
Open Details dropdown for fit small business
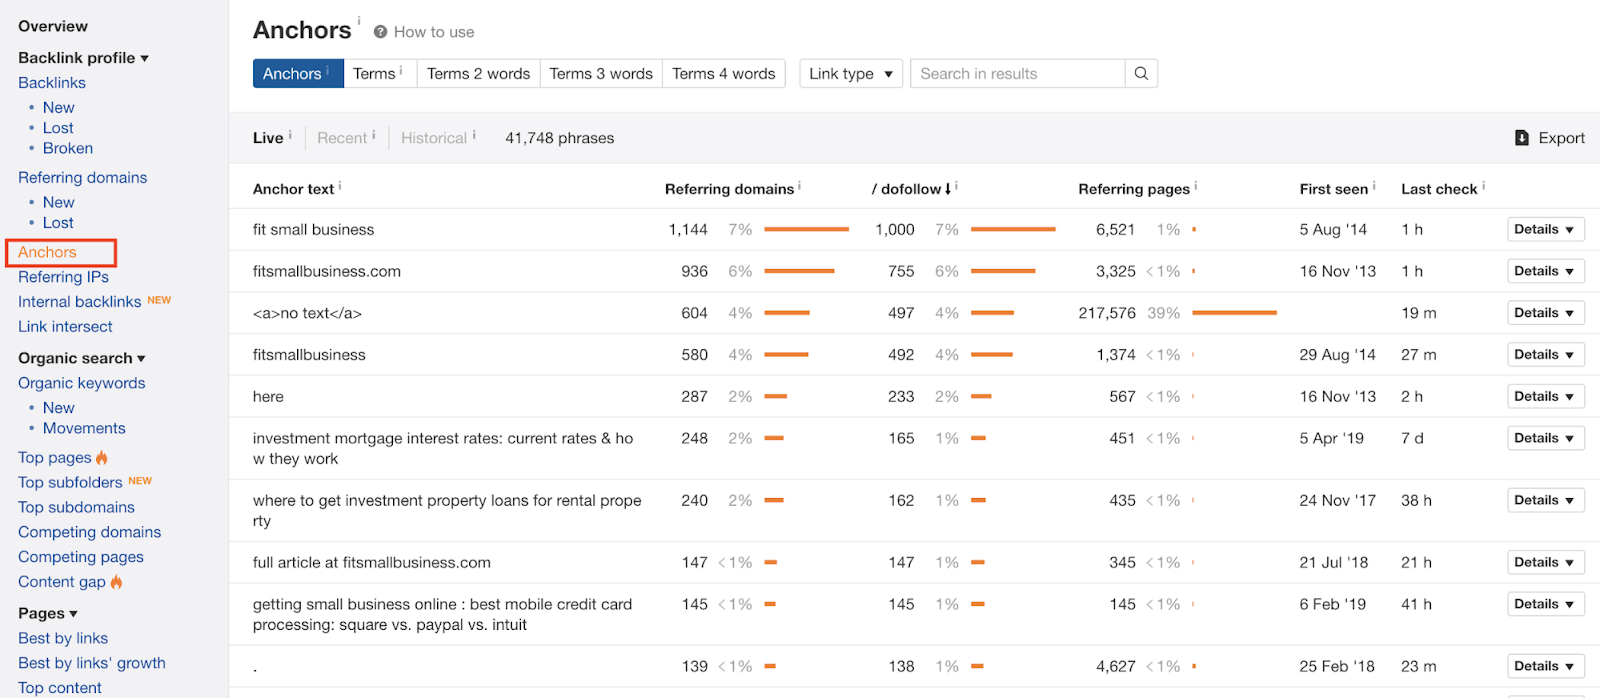pyautogui.click(x=1545, y=229)
